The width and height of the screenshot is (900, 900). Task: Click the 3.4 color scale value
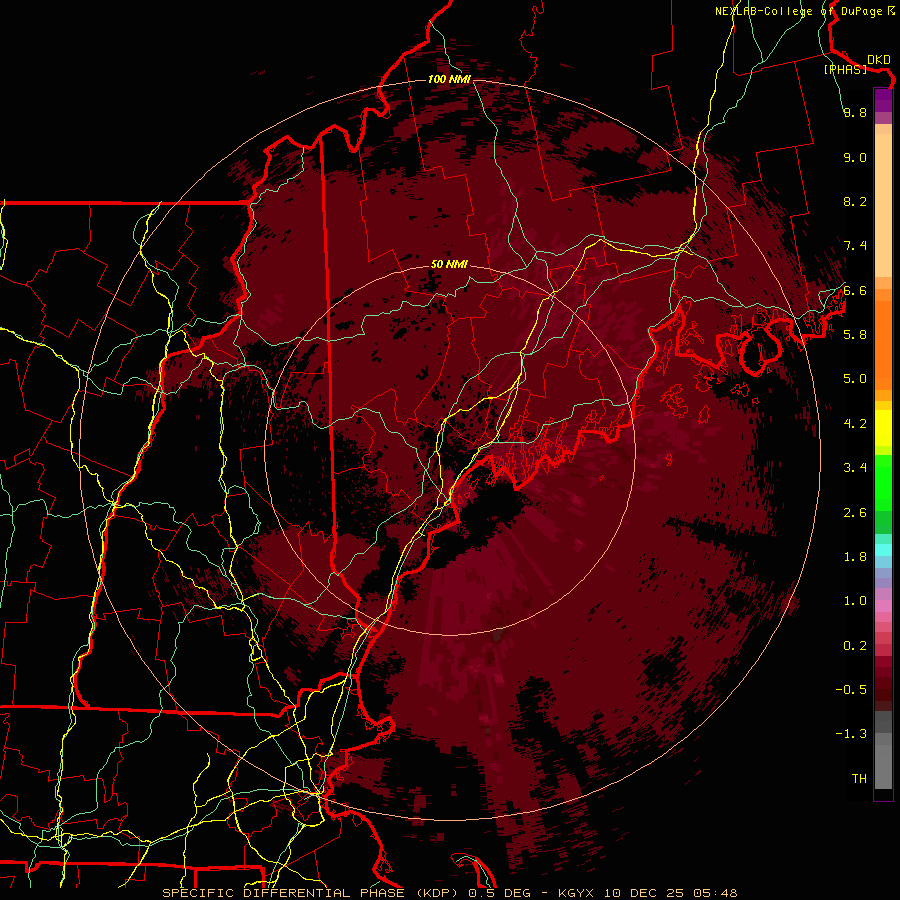click(x=855, y=468)
